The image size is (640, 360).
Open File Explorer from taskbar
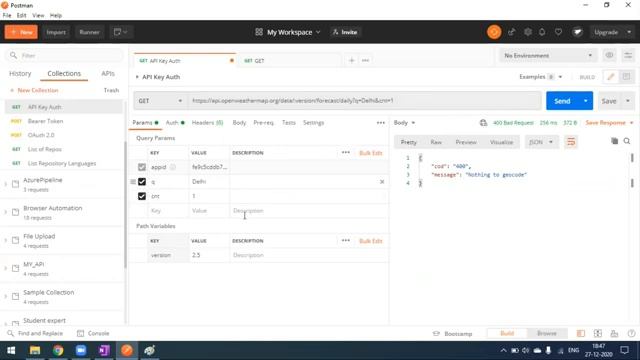(35, 350)
